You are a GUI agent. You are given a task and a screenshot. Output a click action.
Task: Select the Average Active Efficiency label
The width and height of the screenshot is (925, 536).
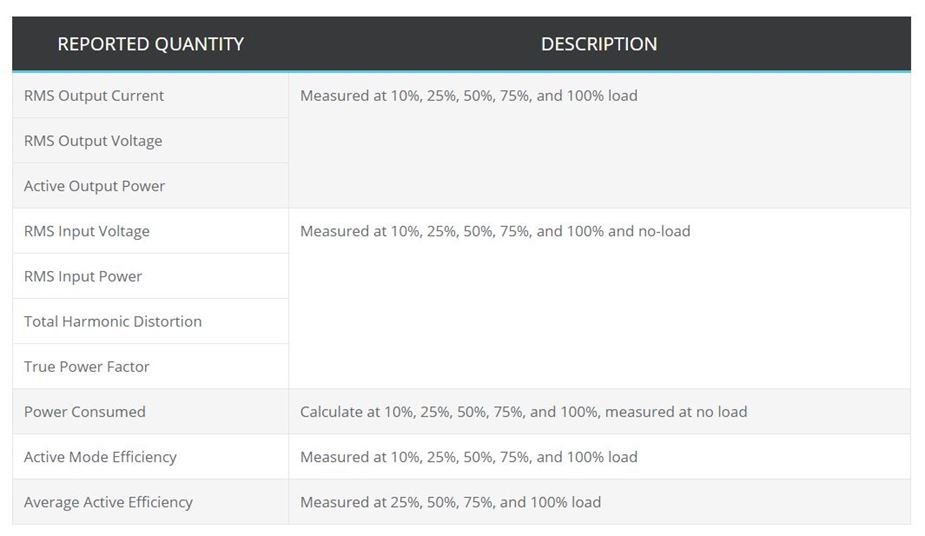click(108, 502)
